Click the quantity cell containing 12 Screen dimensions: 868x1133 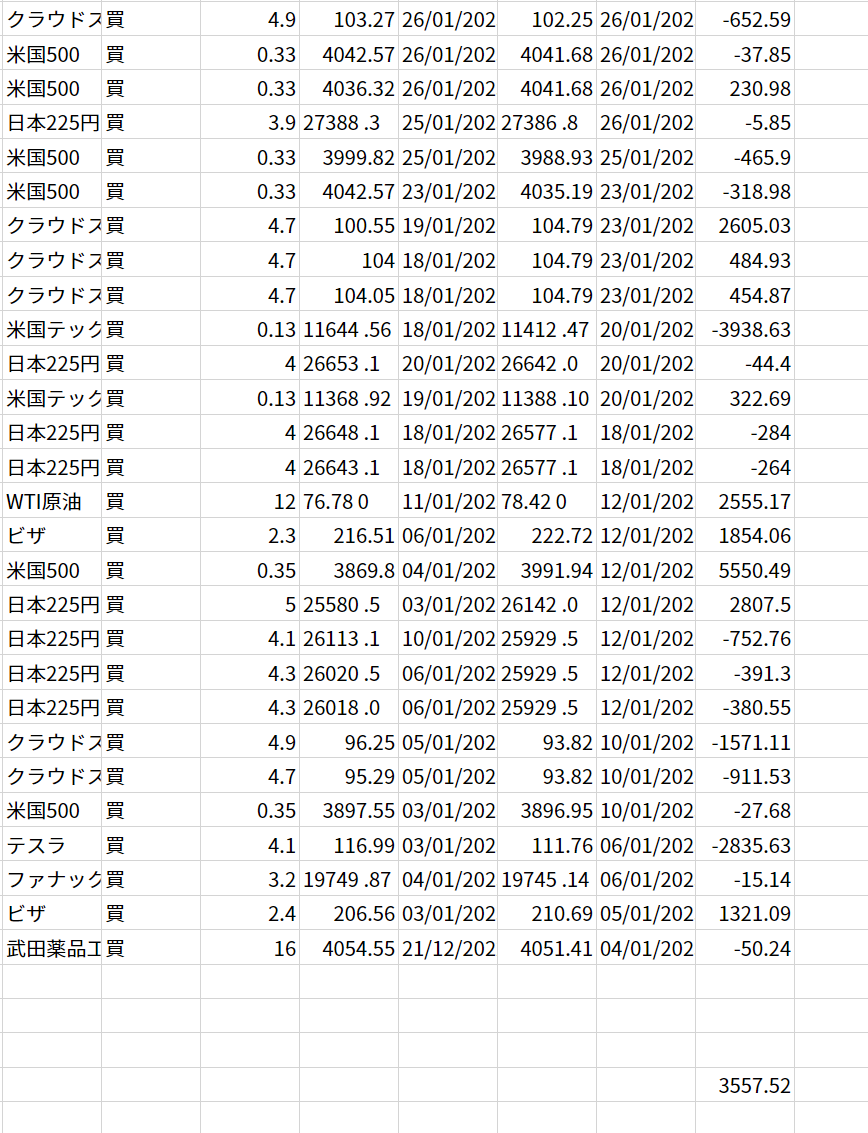tap(250, 501)
